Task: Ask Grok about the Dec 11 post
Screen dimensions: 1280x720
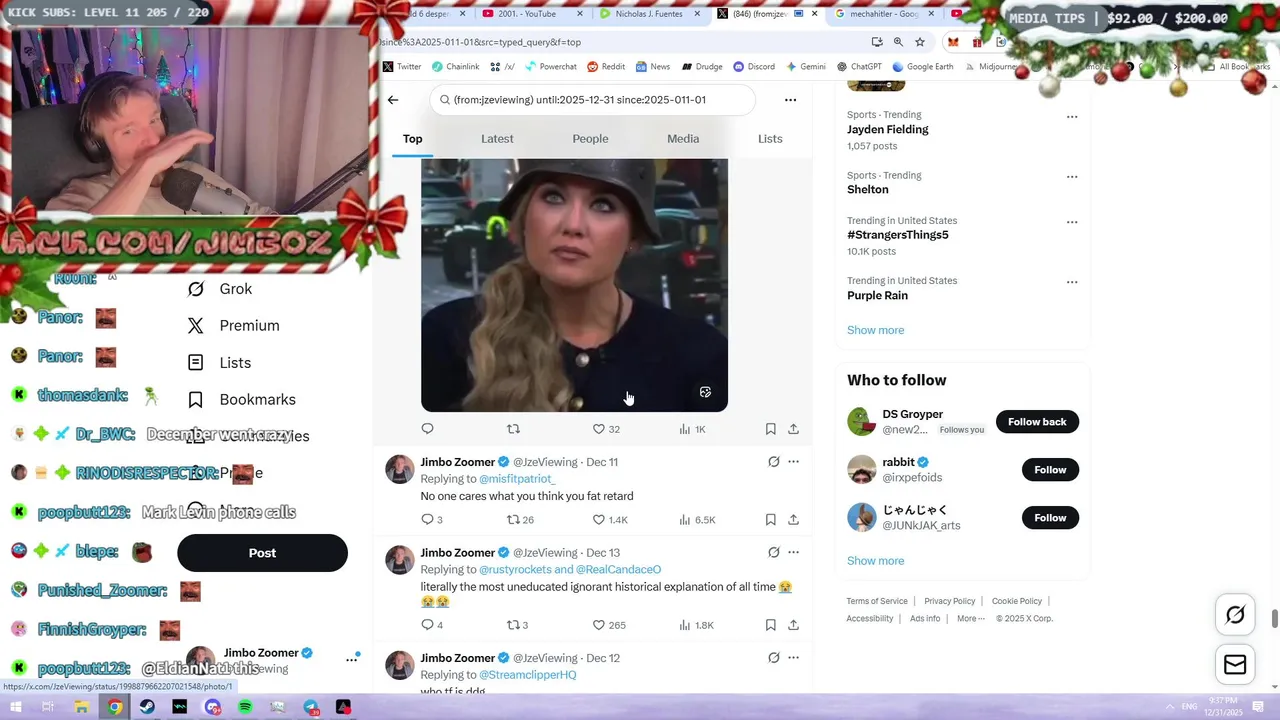Action: (773, 462)
